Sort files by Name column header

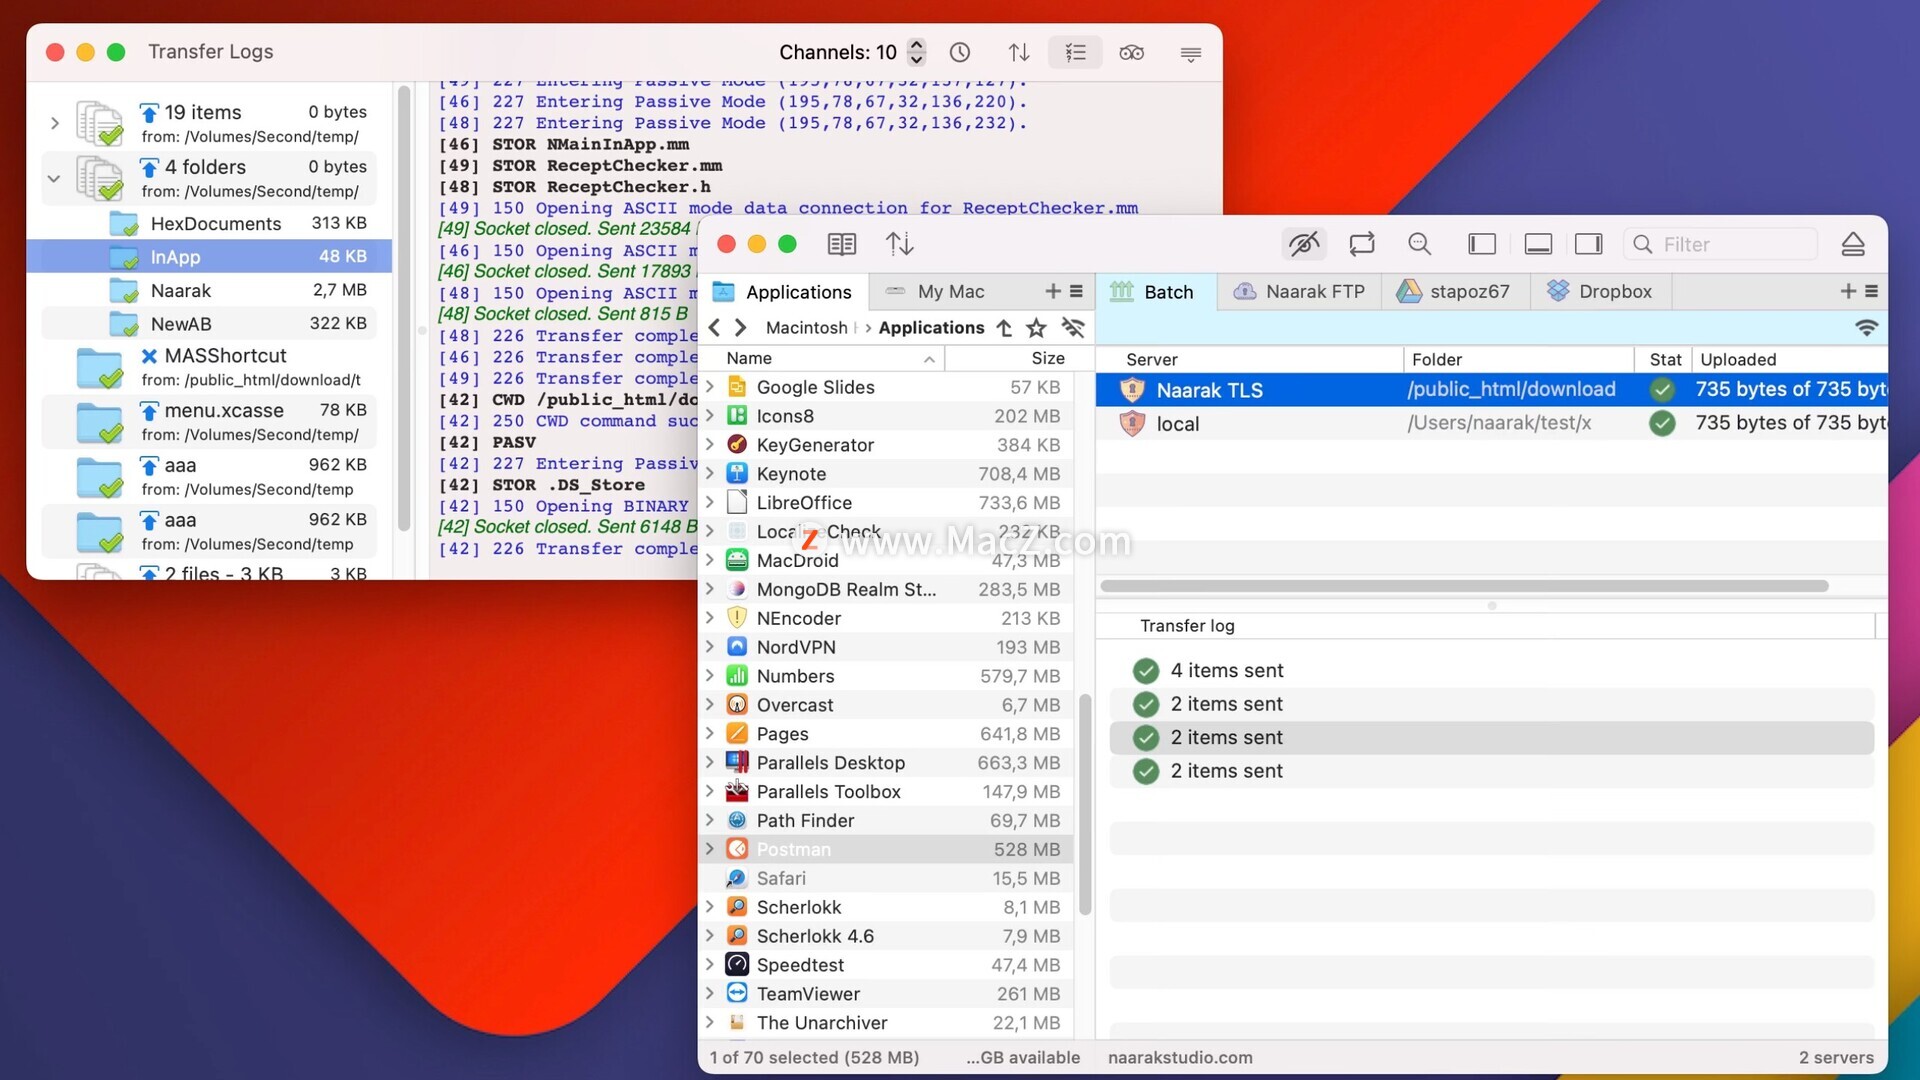822,358
